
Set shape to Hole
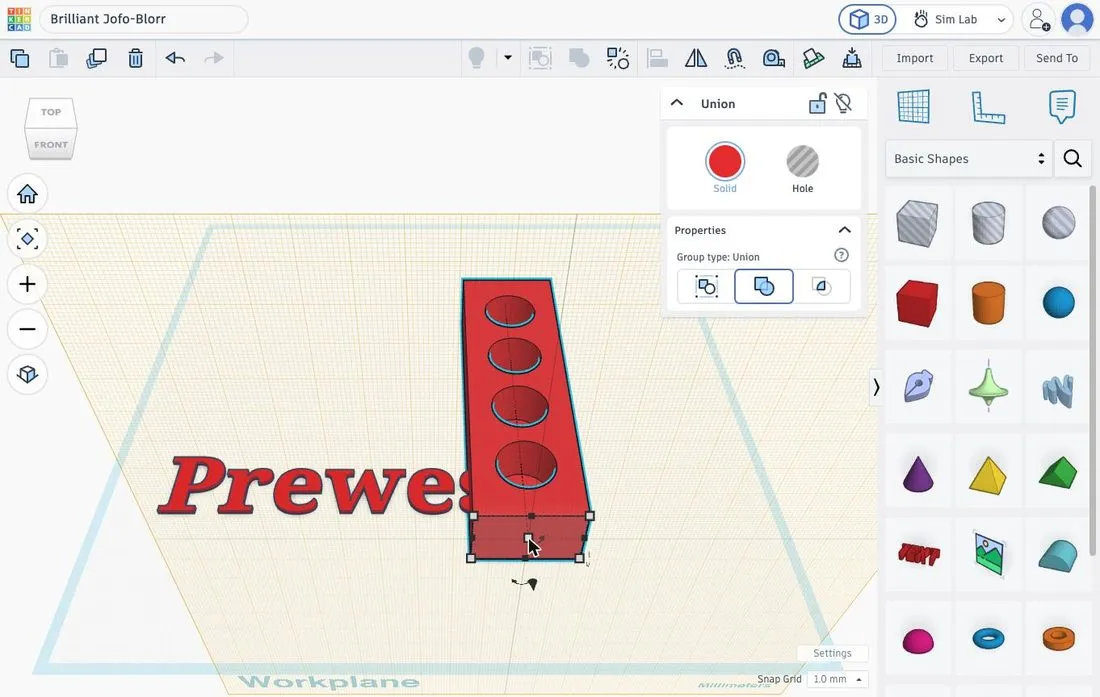(x=802, y=169)
